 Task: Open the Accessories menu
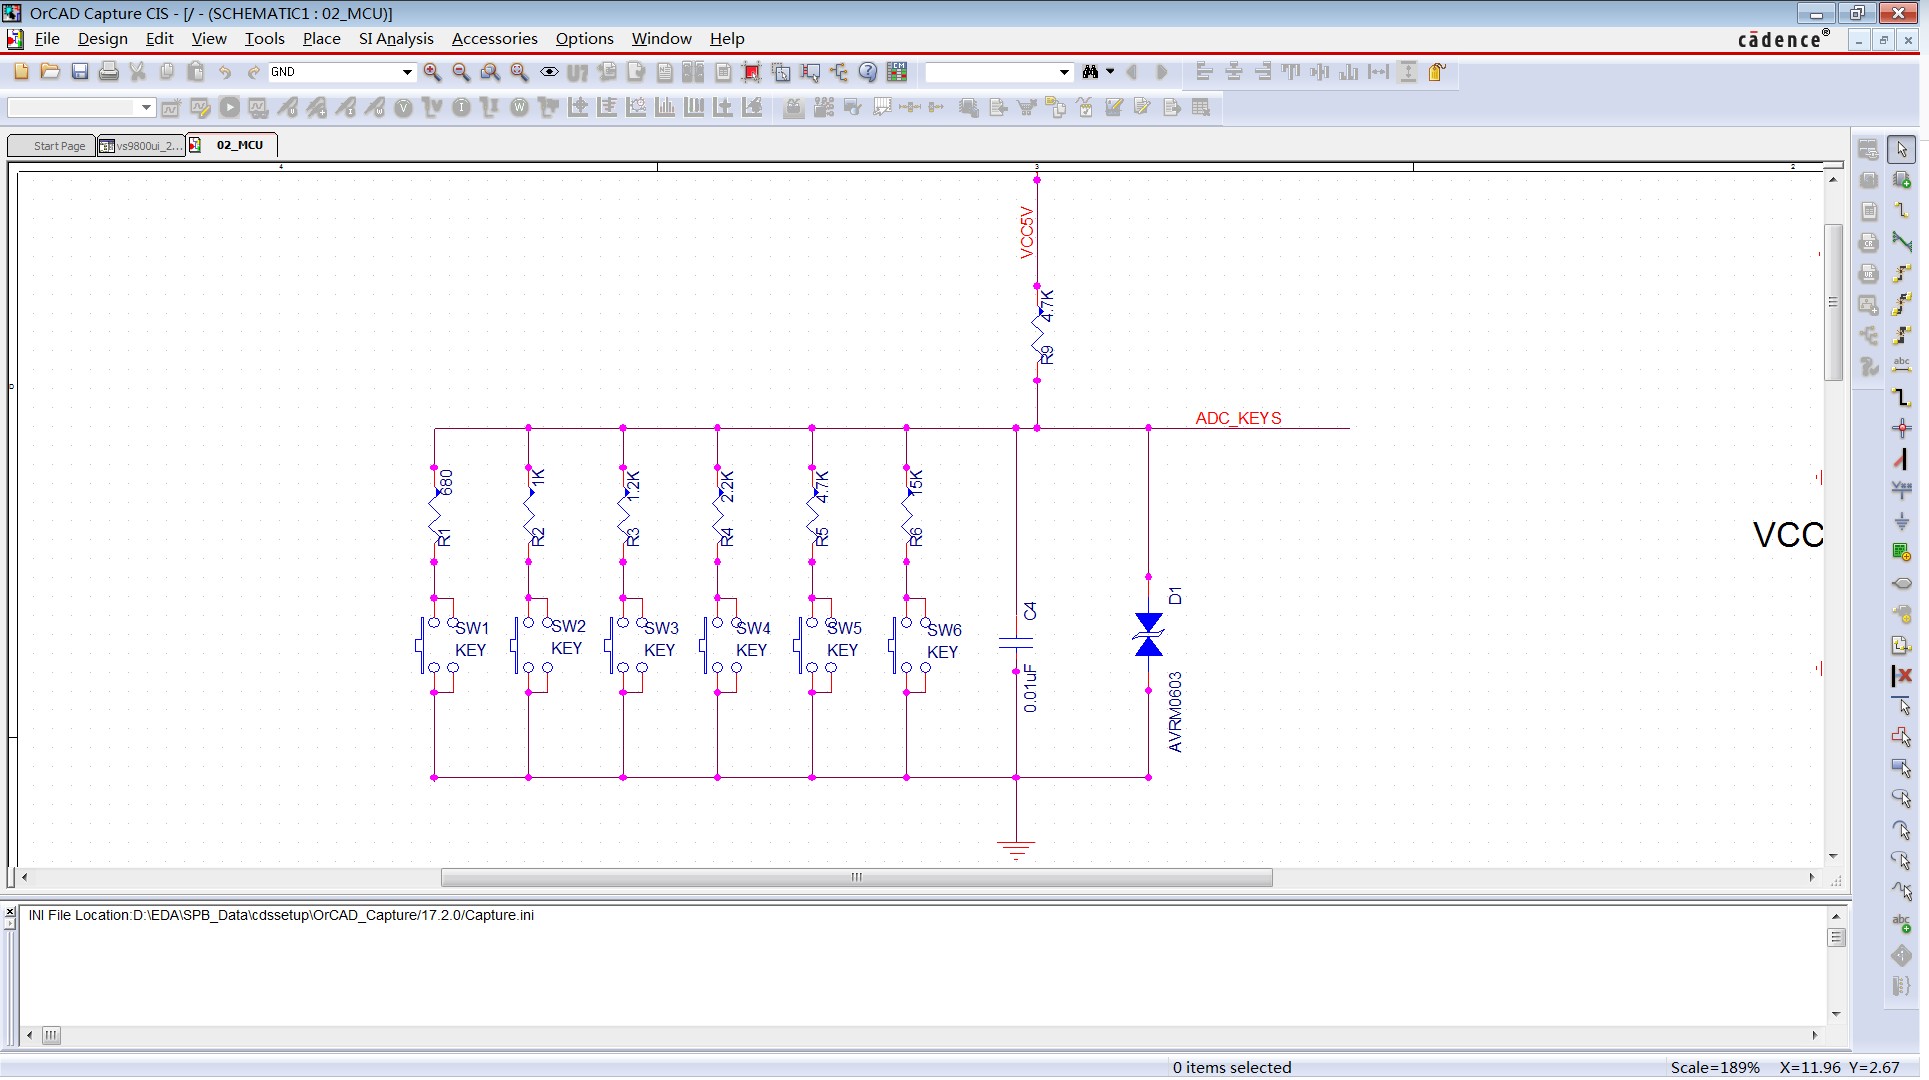pos(494,39)
